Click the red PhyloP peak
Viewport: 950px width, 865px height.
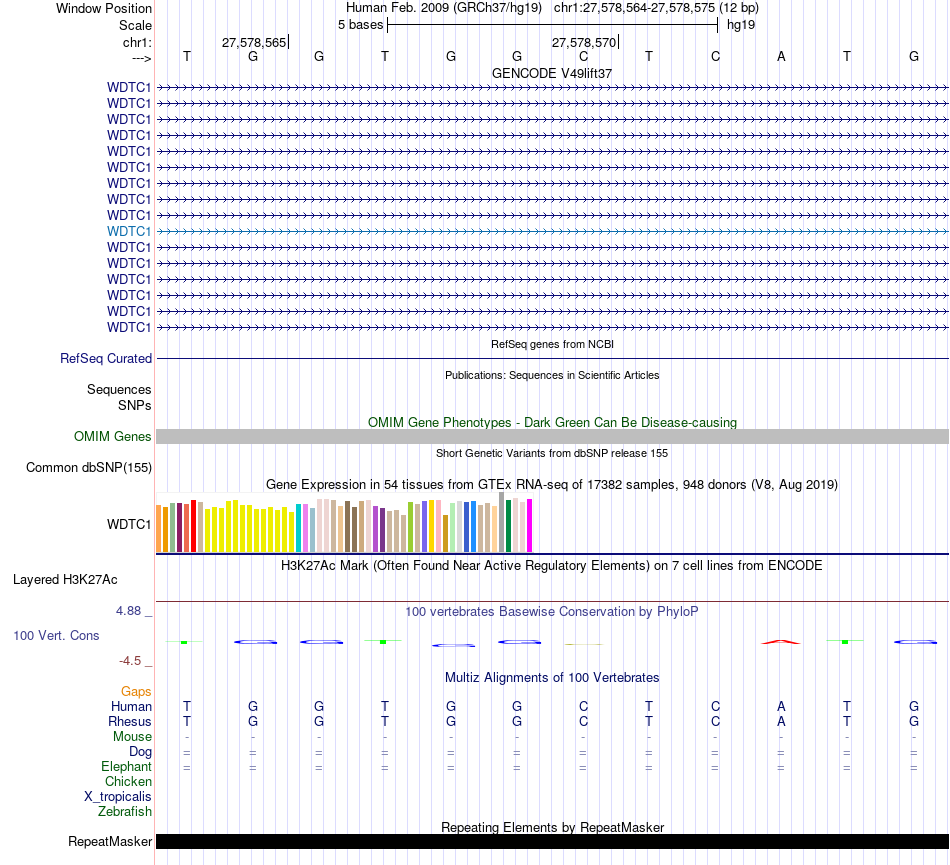point(781,641)
